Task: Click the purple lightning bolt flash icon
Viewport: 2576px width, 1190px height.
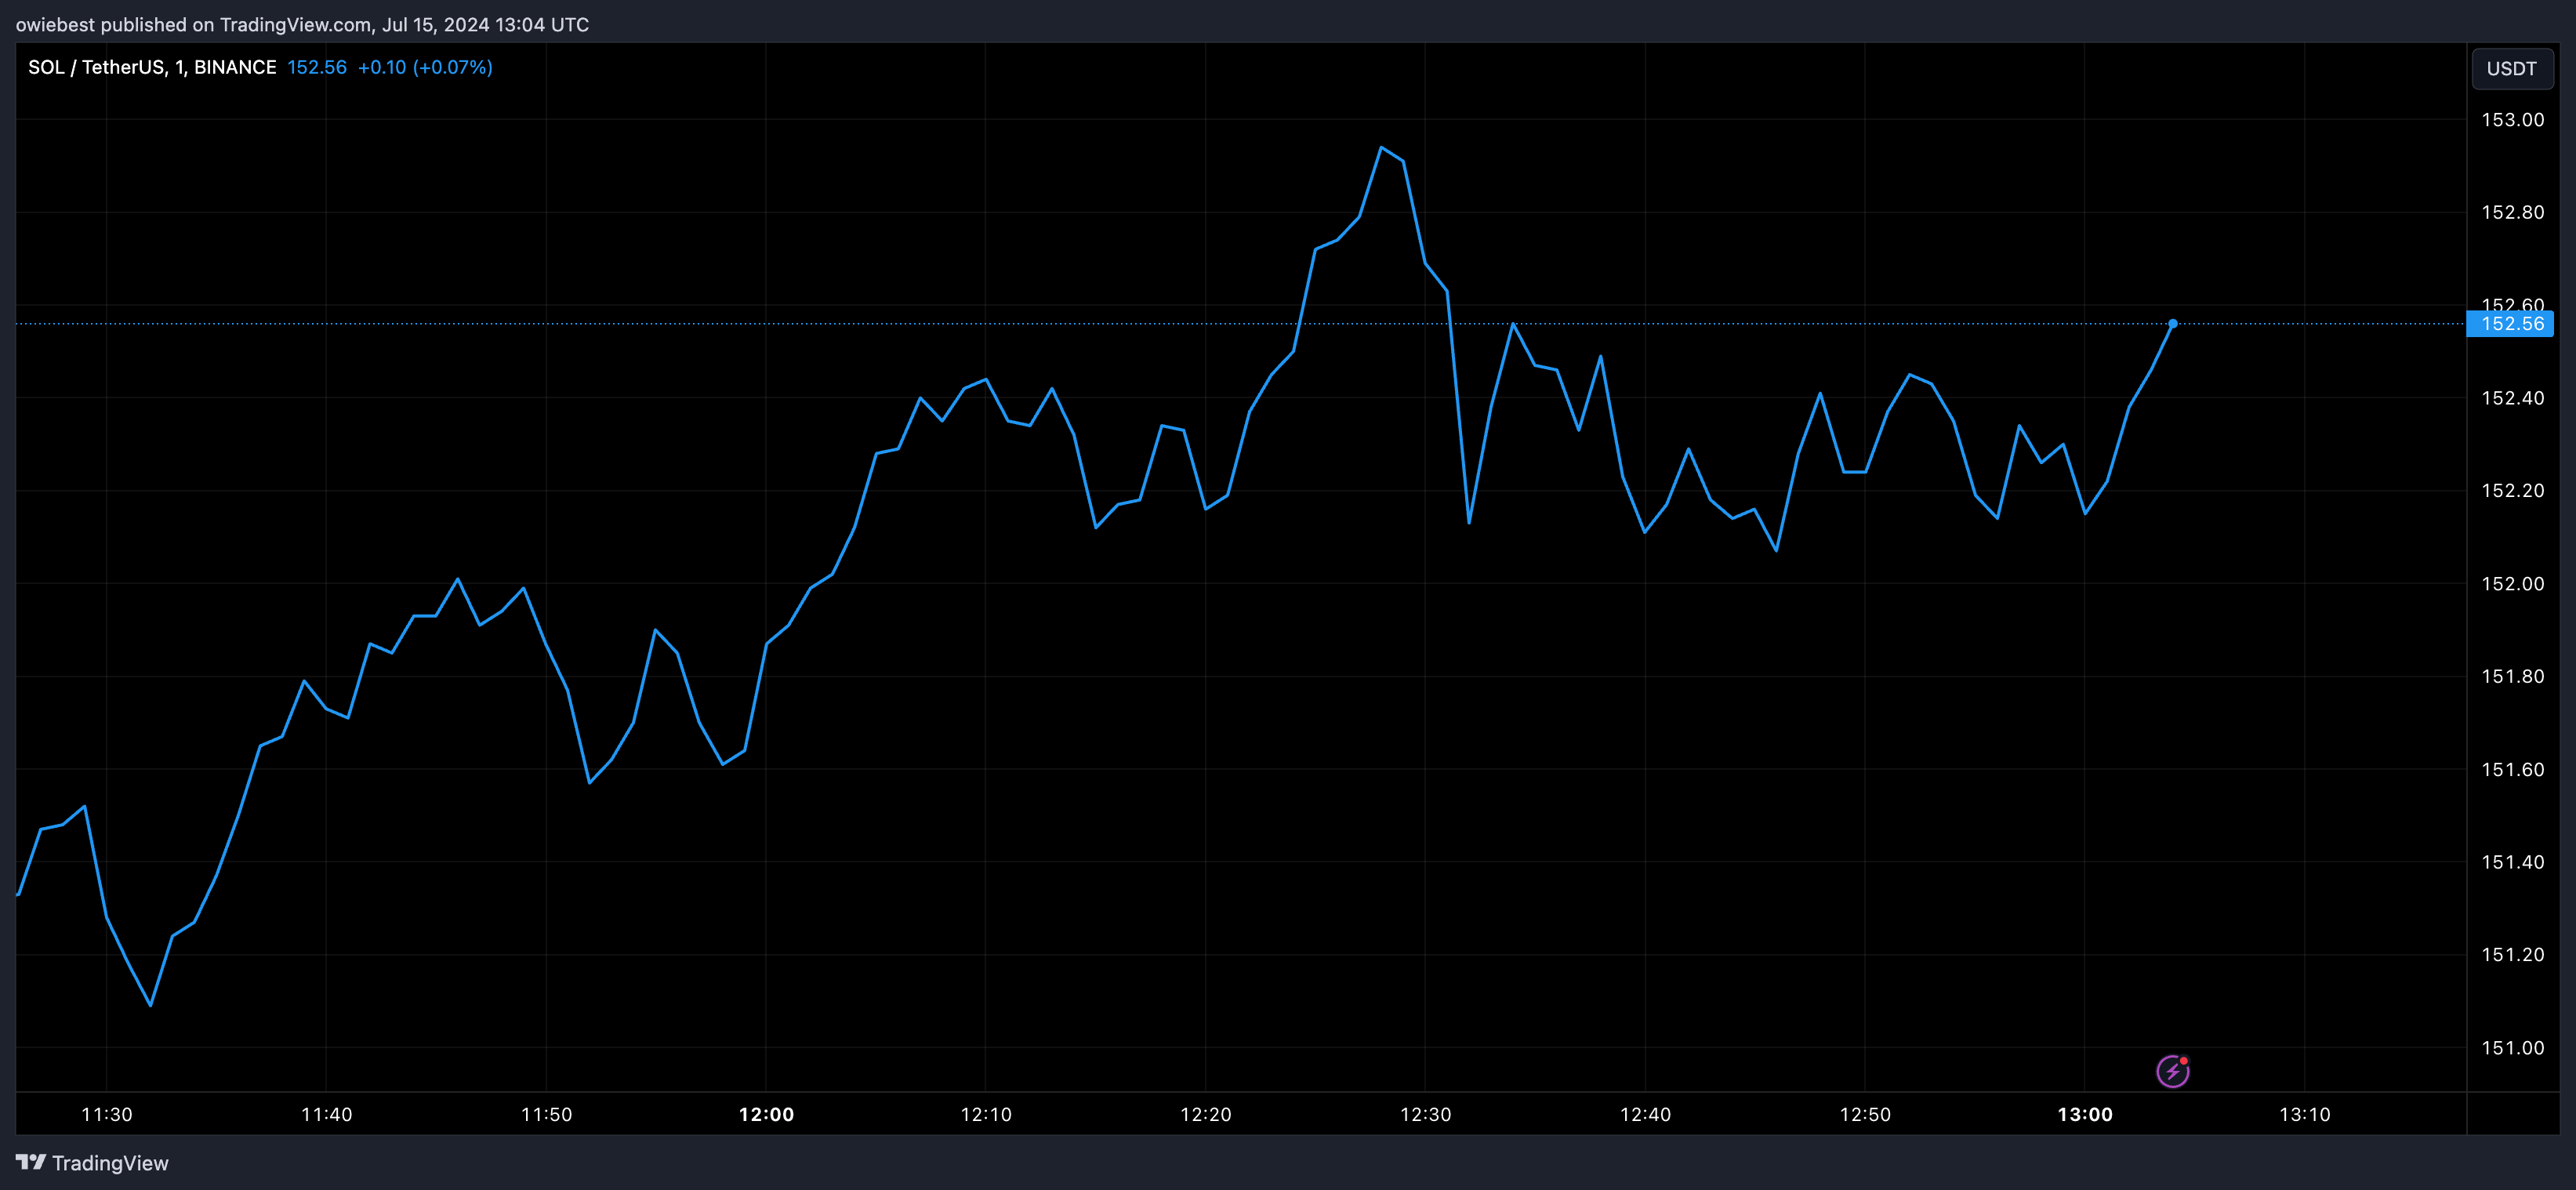Action: click(x=2172, y=1071)
